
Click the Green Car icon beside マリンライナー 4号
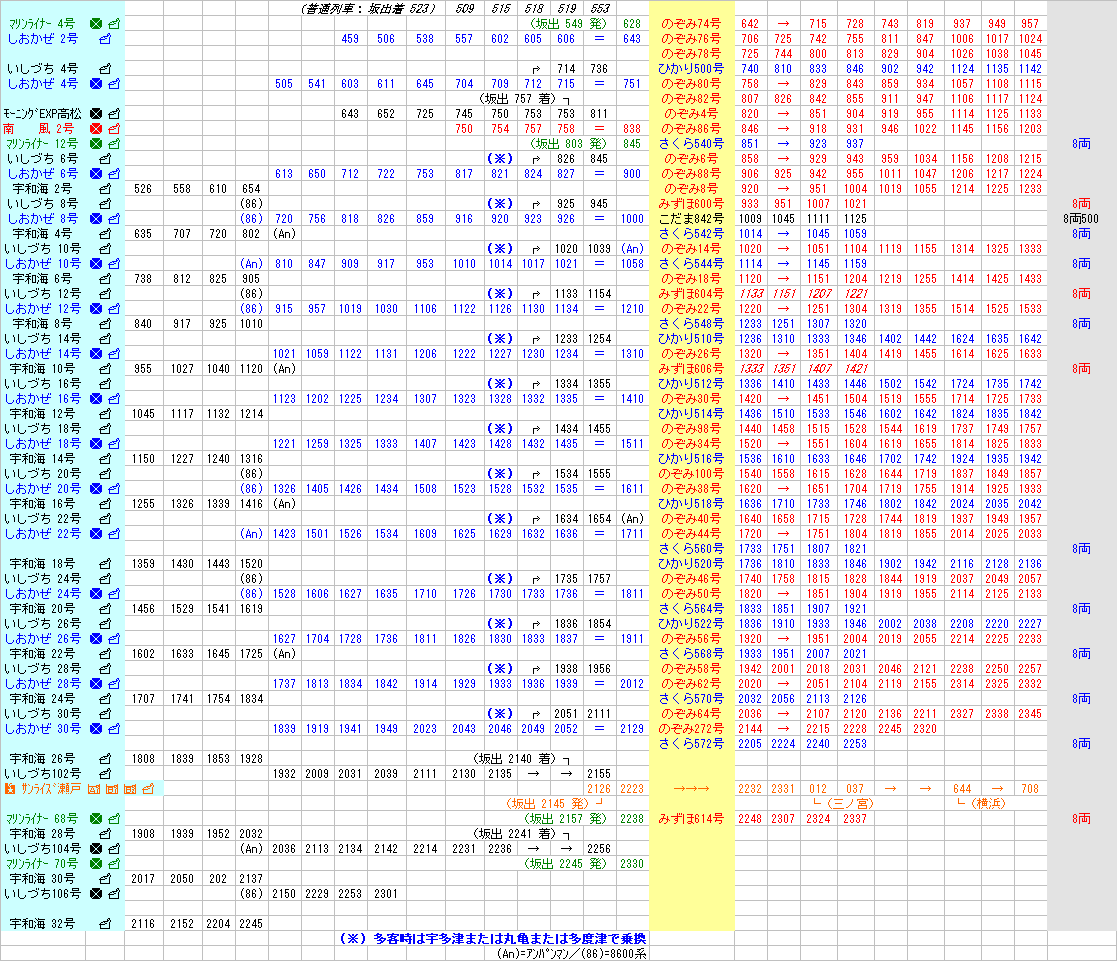[x=96, y=24]
